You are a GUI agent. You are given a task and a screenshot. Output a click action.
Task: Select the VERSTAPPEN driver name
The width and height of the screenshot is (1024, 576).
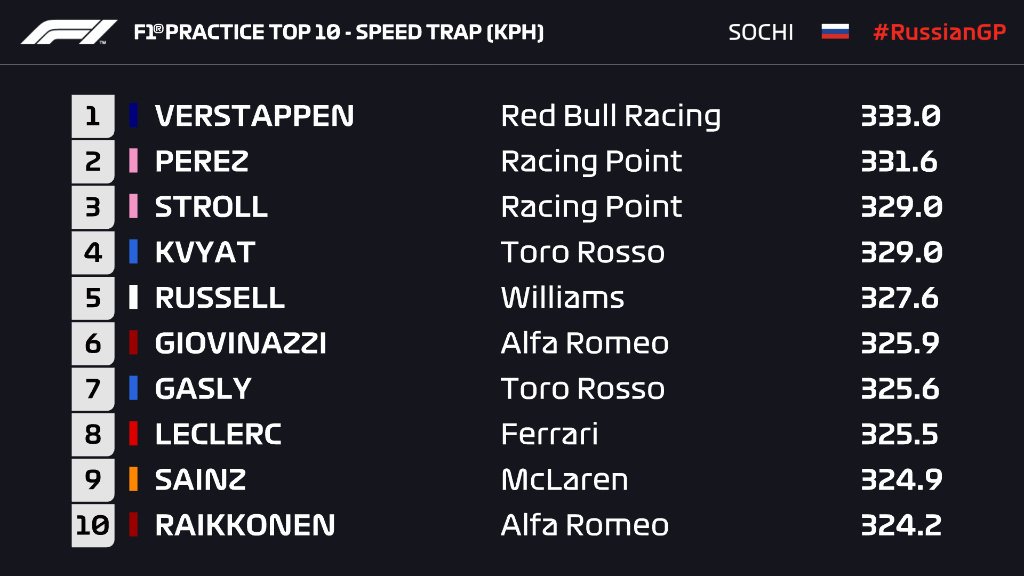coord(255,116)
